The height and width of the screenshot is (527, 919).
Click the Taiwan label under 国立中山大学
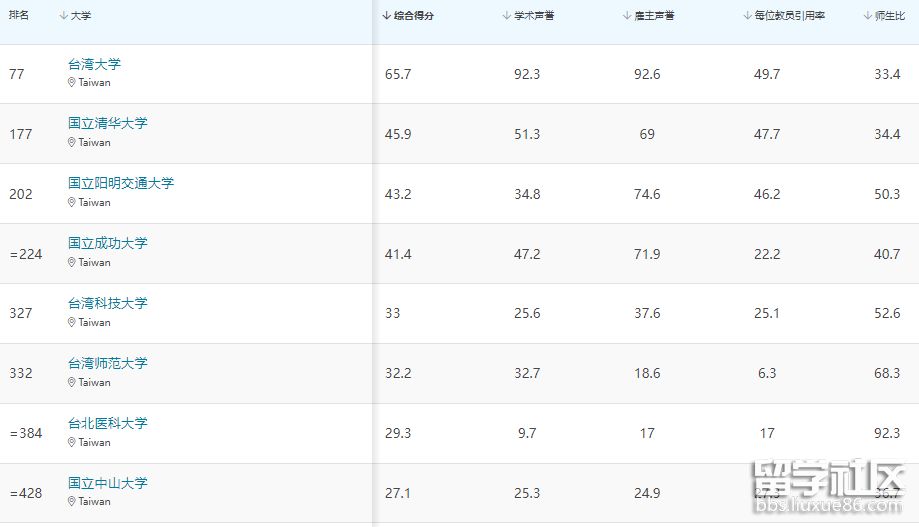click(94, 502)
